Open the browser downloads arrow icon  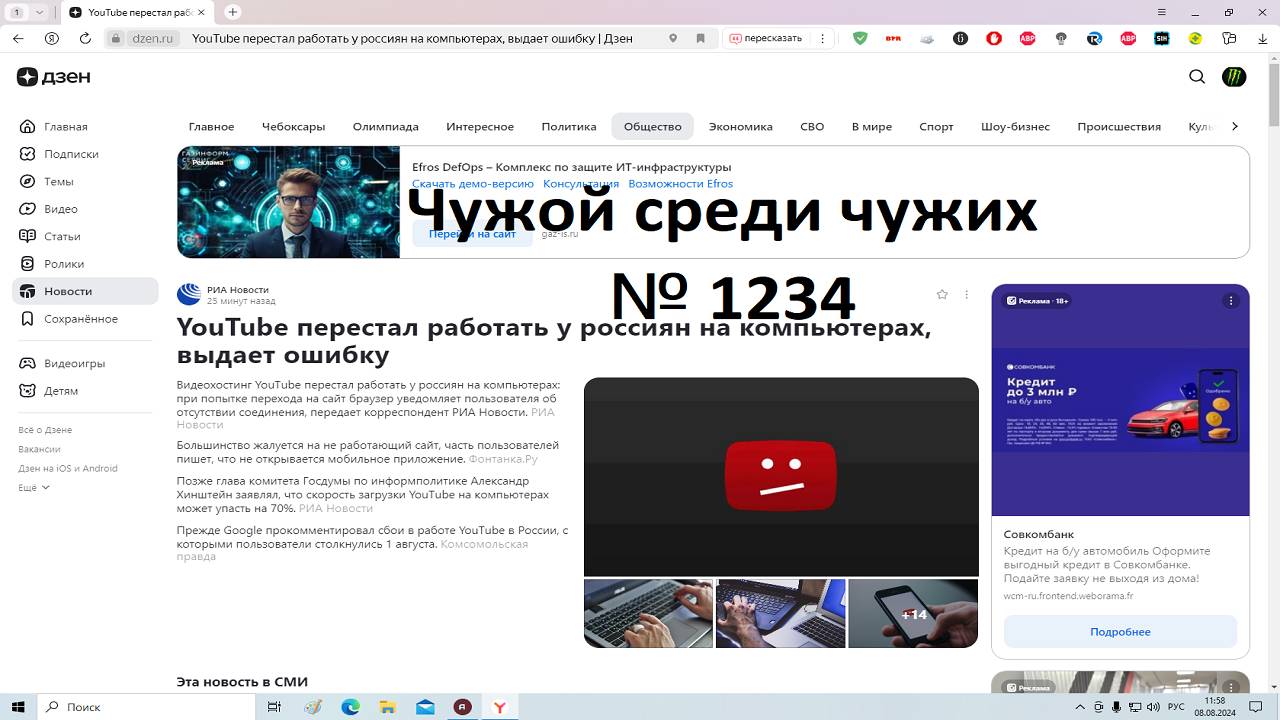pyautogui.click(x=1262, y=38)
